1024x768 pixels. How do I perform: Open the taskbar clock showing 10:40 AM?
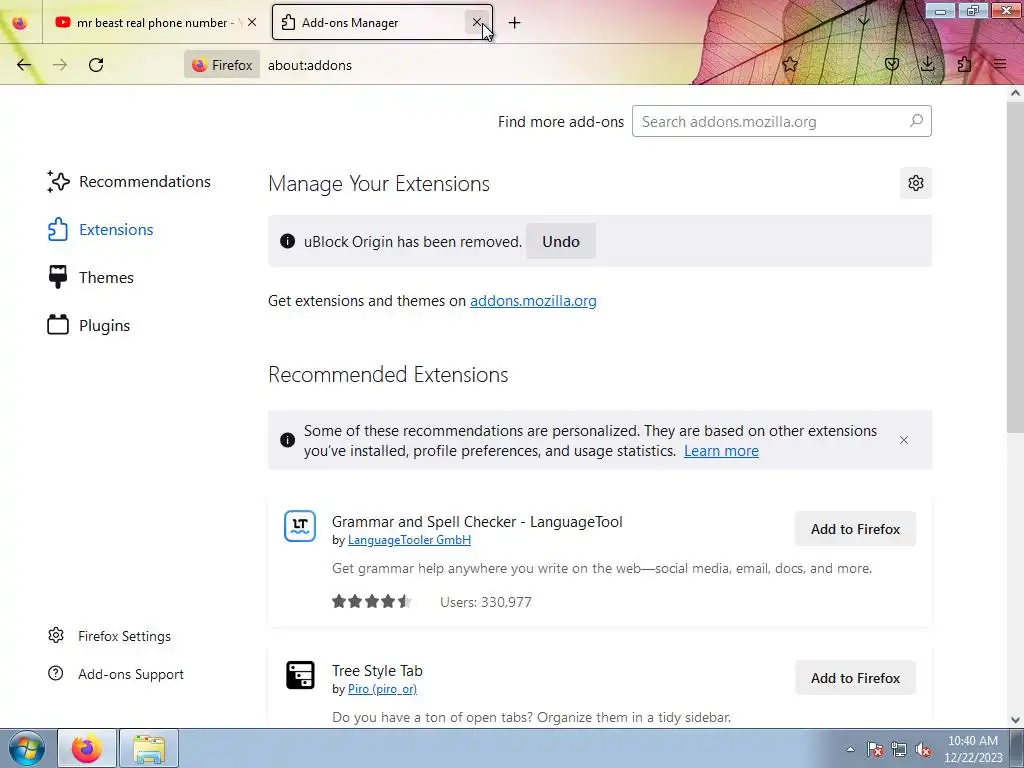[973, 749]
